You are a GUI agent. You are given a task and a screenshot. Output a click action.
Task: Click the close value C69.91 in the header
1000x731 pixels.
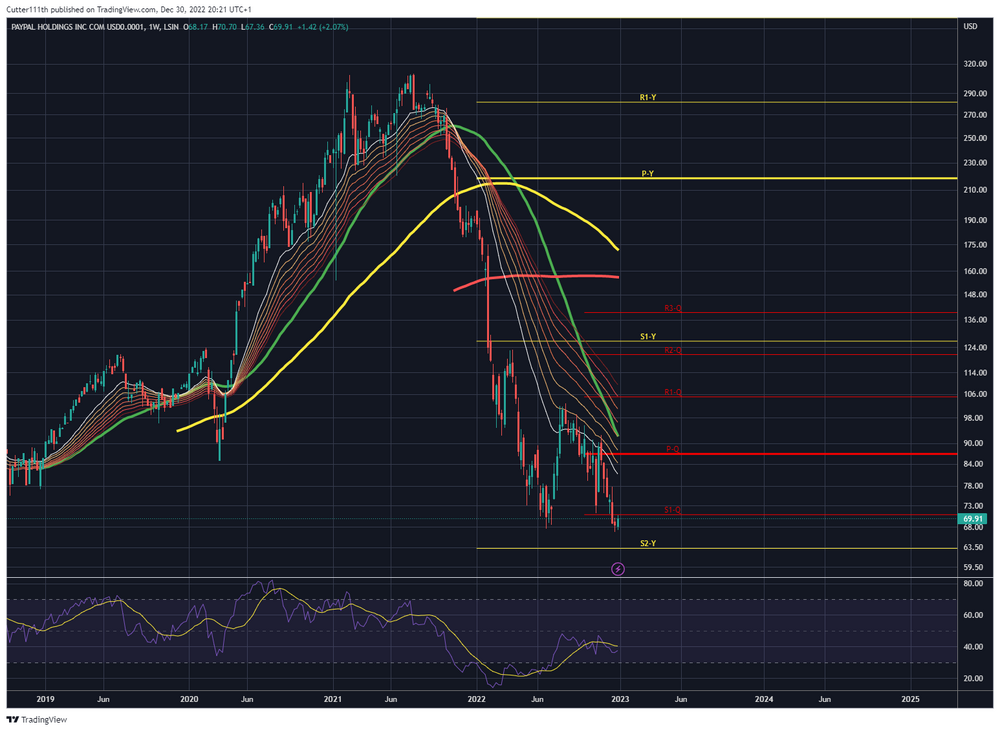click(281, 27)
